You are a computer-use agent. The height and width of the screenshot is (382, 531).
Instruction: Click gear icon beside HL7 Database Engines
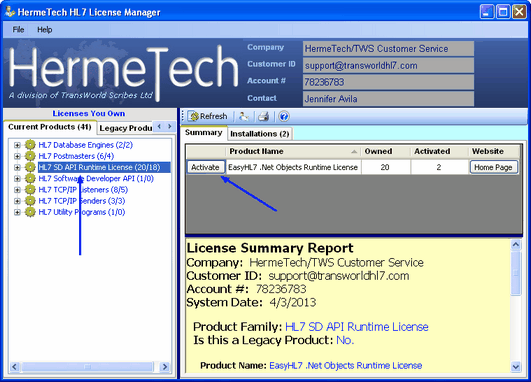pos(30,145)
